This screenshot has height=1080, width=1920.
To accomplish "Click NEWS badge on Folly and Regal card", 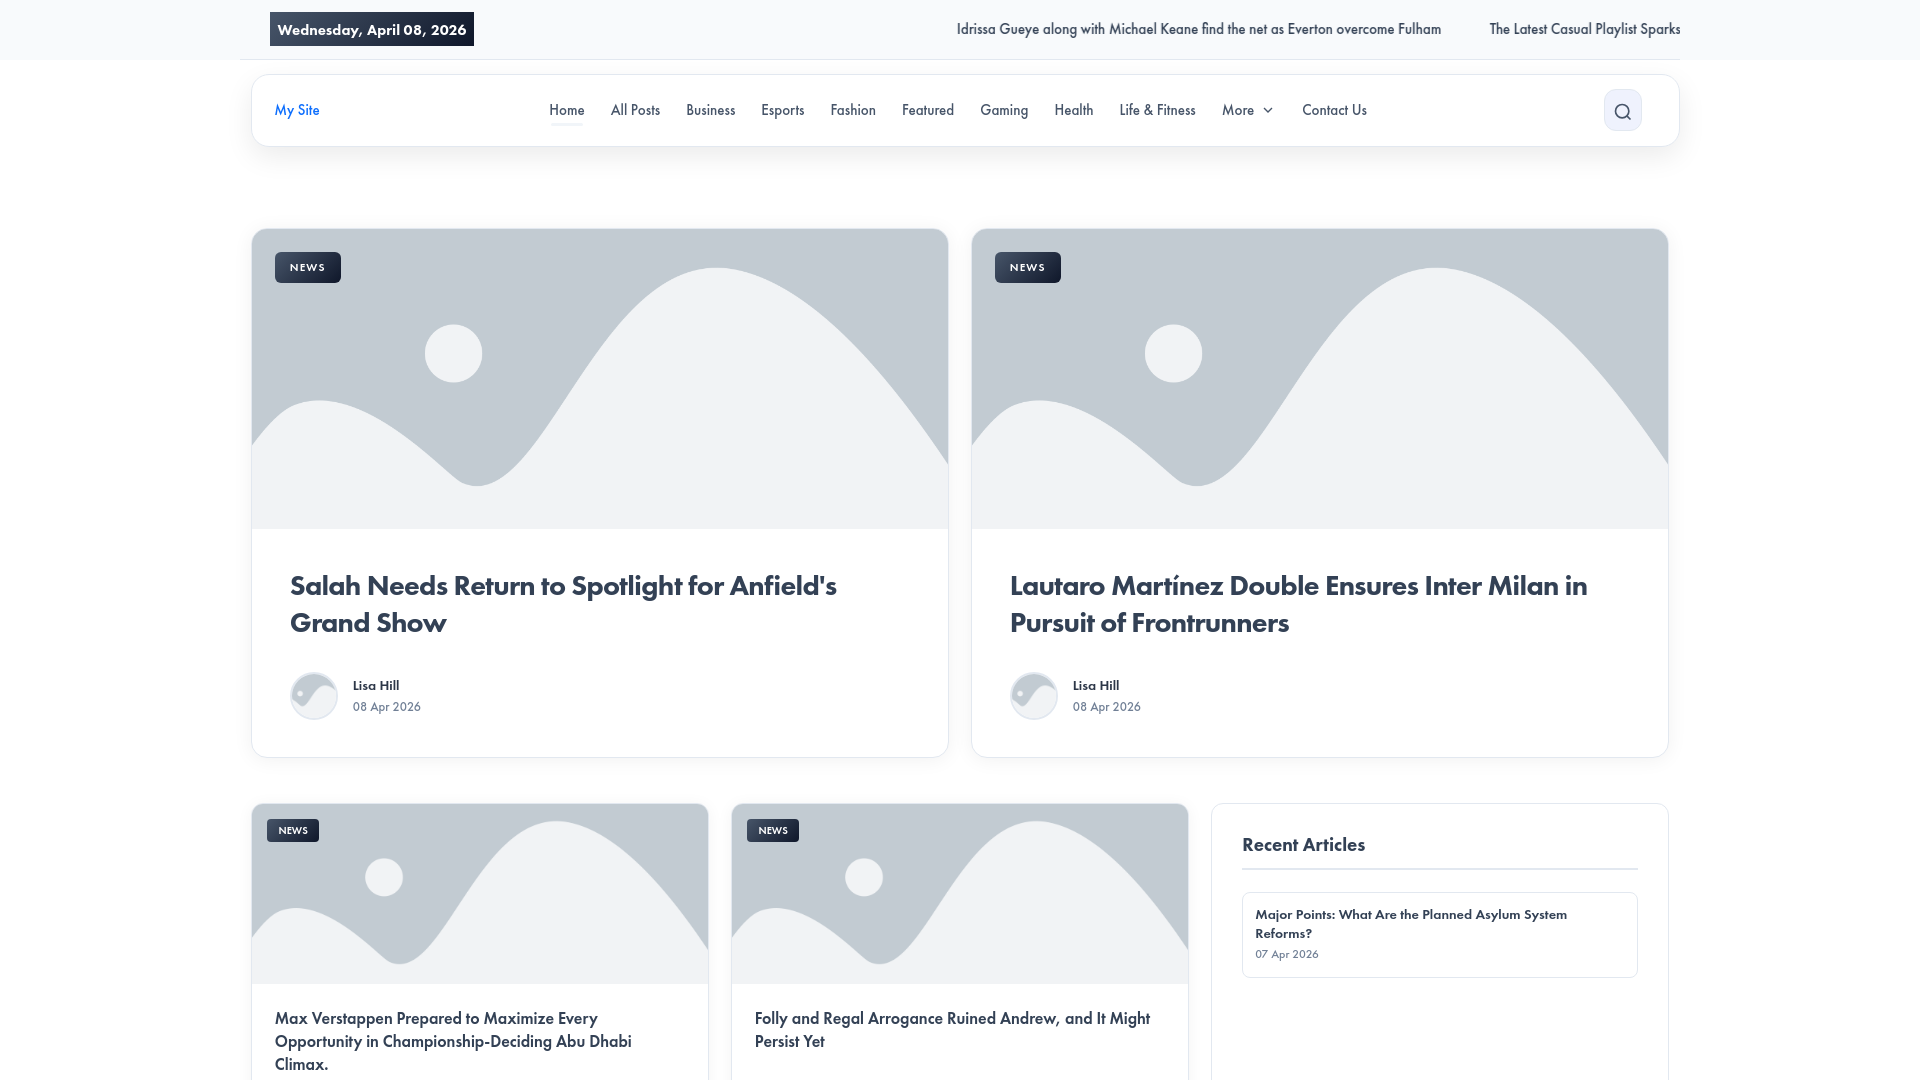I will [x=772, y=831].
